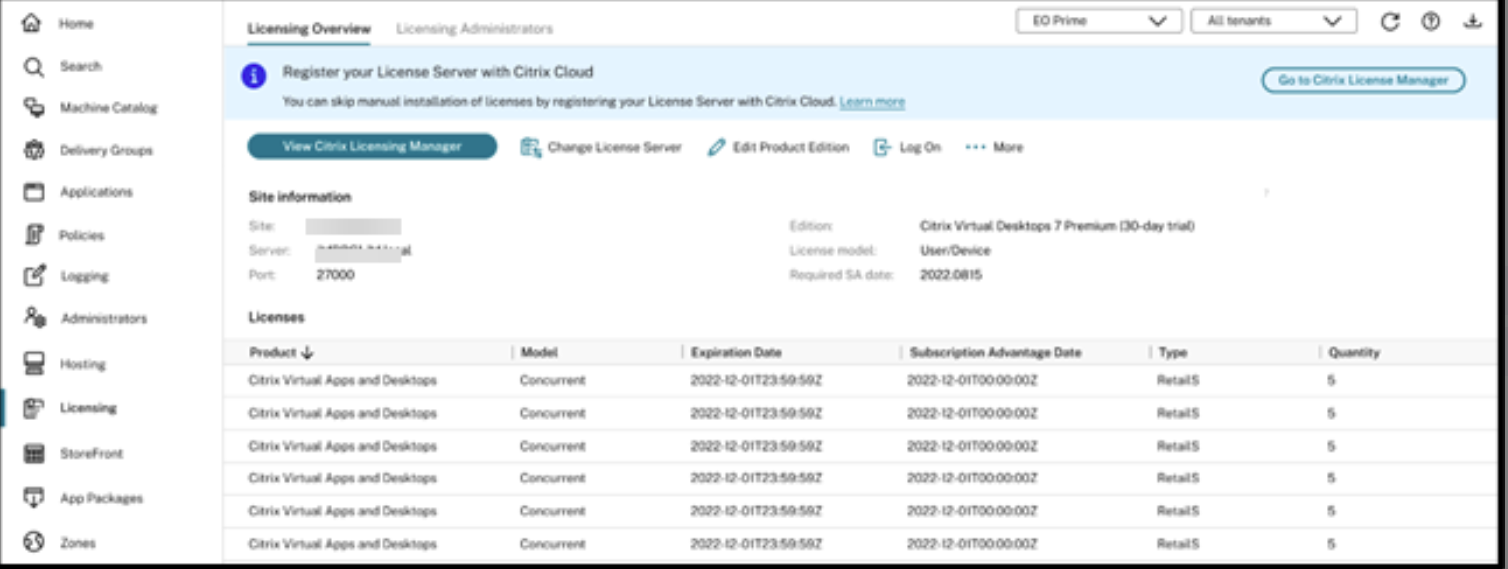Click Logging label in sidebar
Viewport: 1508px width, 569px height.
tap(85, 276)
